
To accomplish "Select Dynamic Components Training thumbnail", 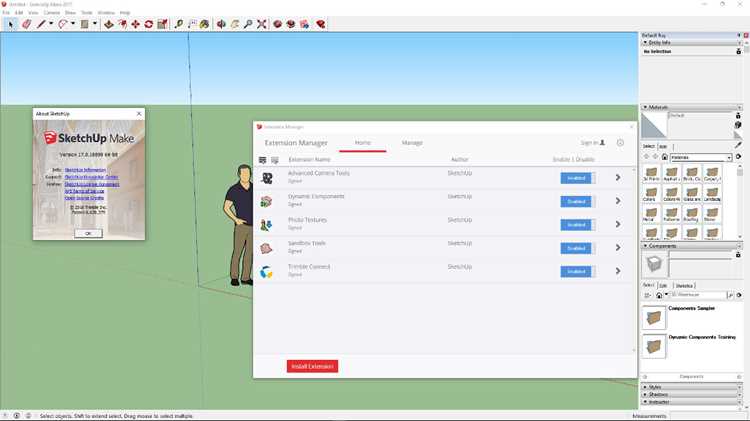I will (654, 346).
